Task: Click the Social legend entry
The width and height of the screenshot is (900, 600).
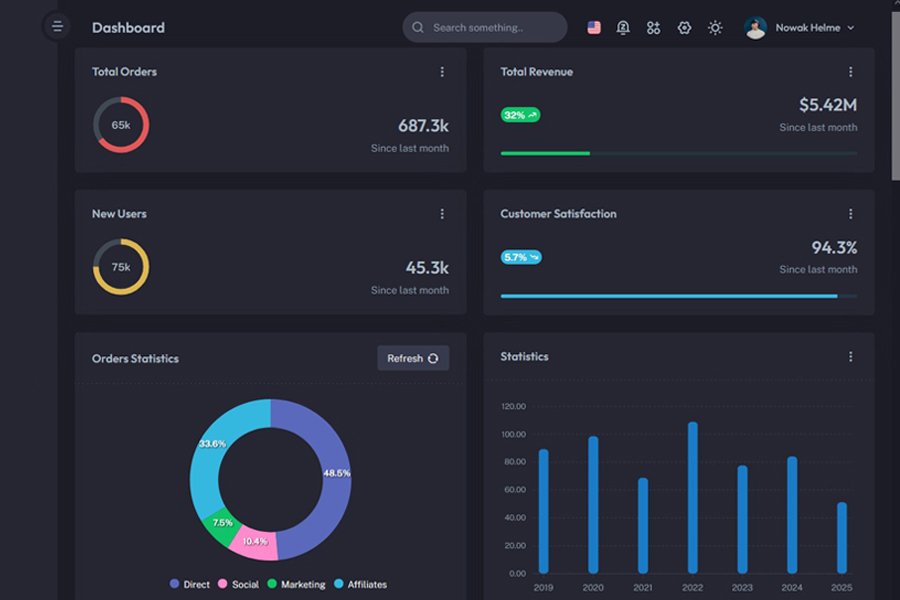Action: point(238,584)
